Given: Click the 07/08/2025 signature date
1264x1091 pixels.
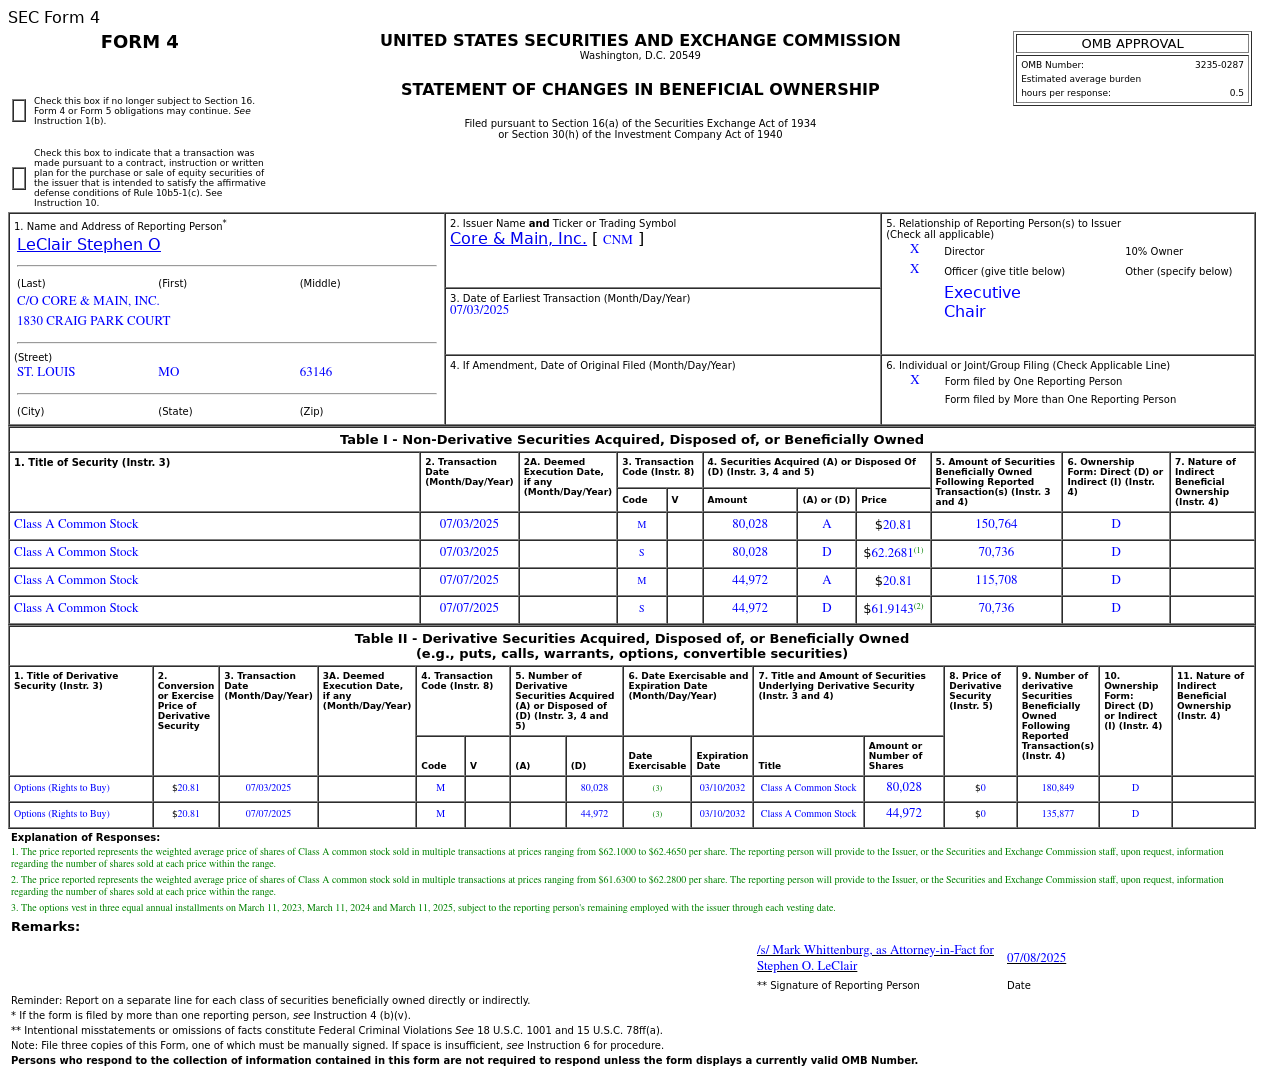Looking at the screenshot, I should pos(1036,958).
